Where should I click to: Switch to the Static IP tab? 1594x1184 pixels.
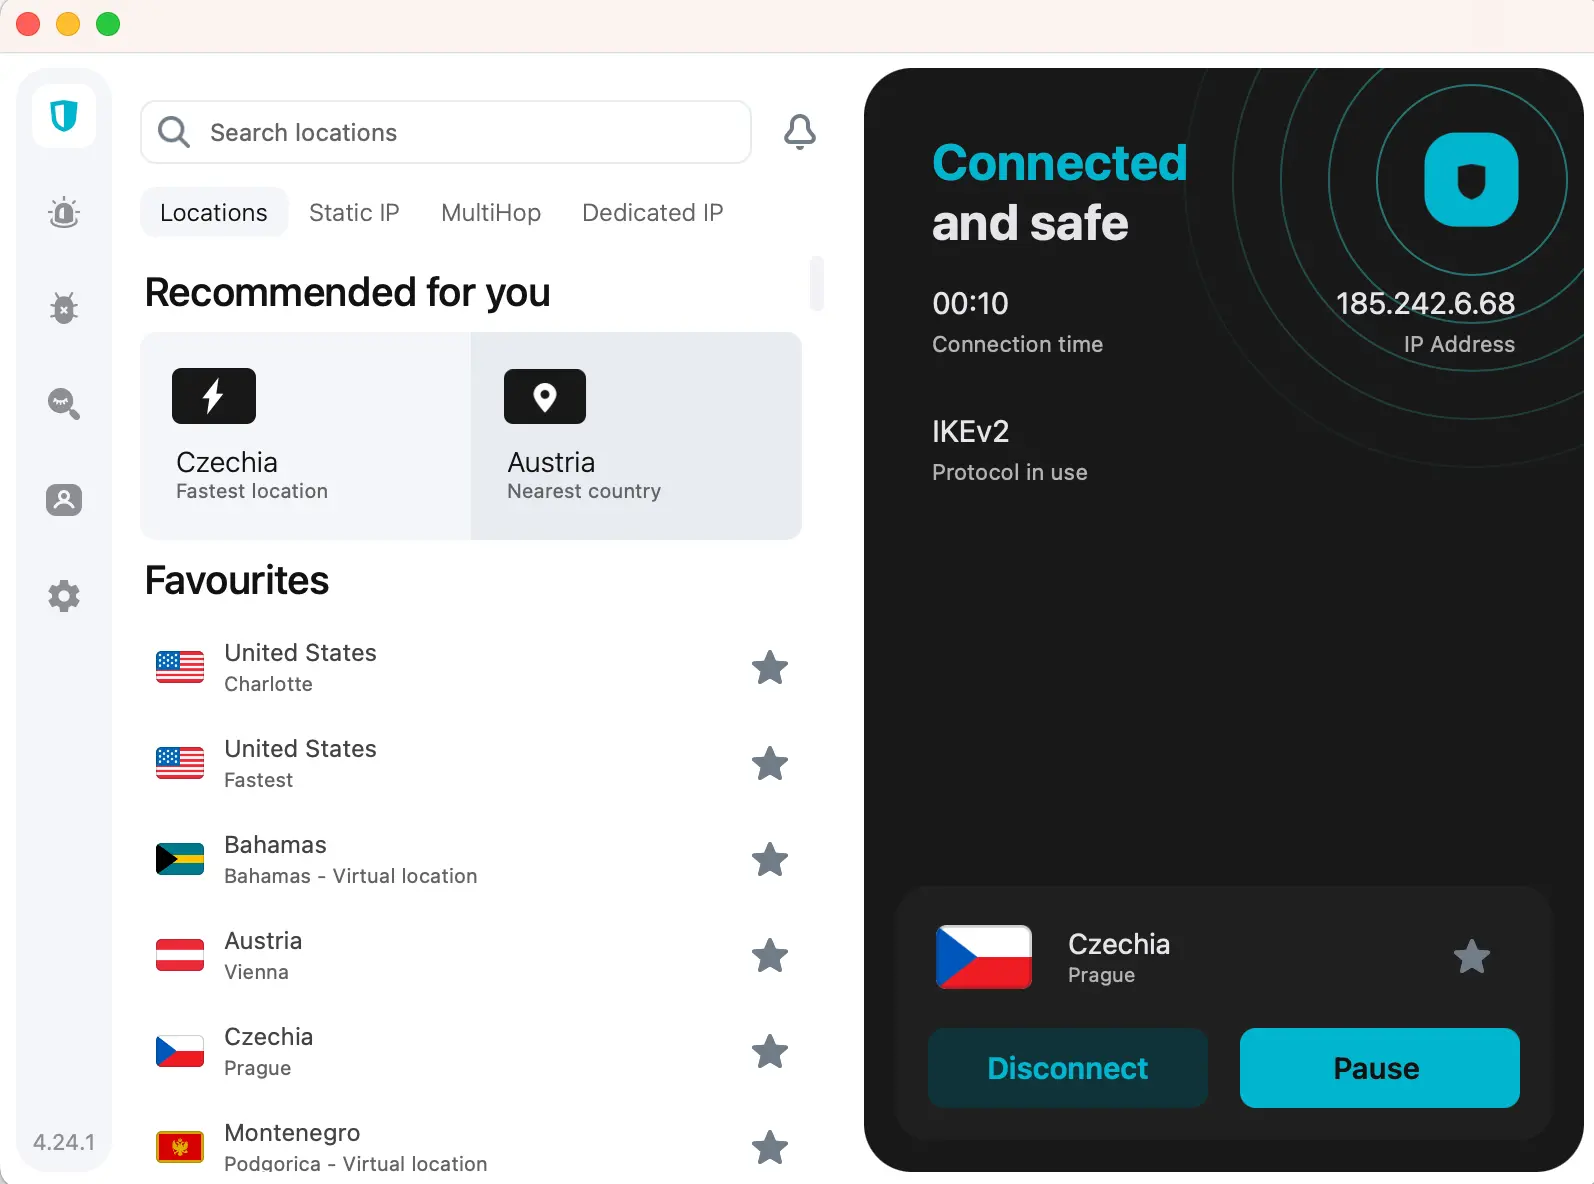(x=354, y=213)
